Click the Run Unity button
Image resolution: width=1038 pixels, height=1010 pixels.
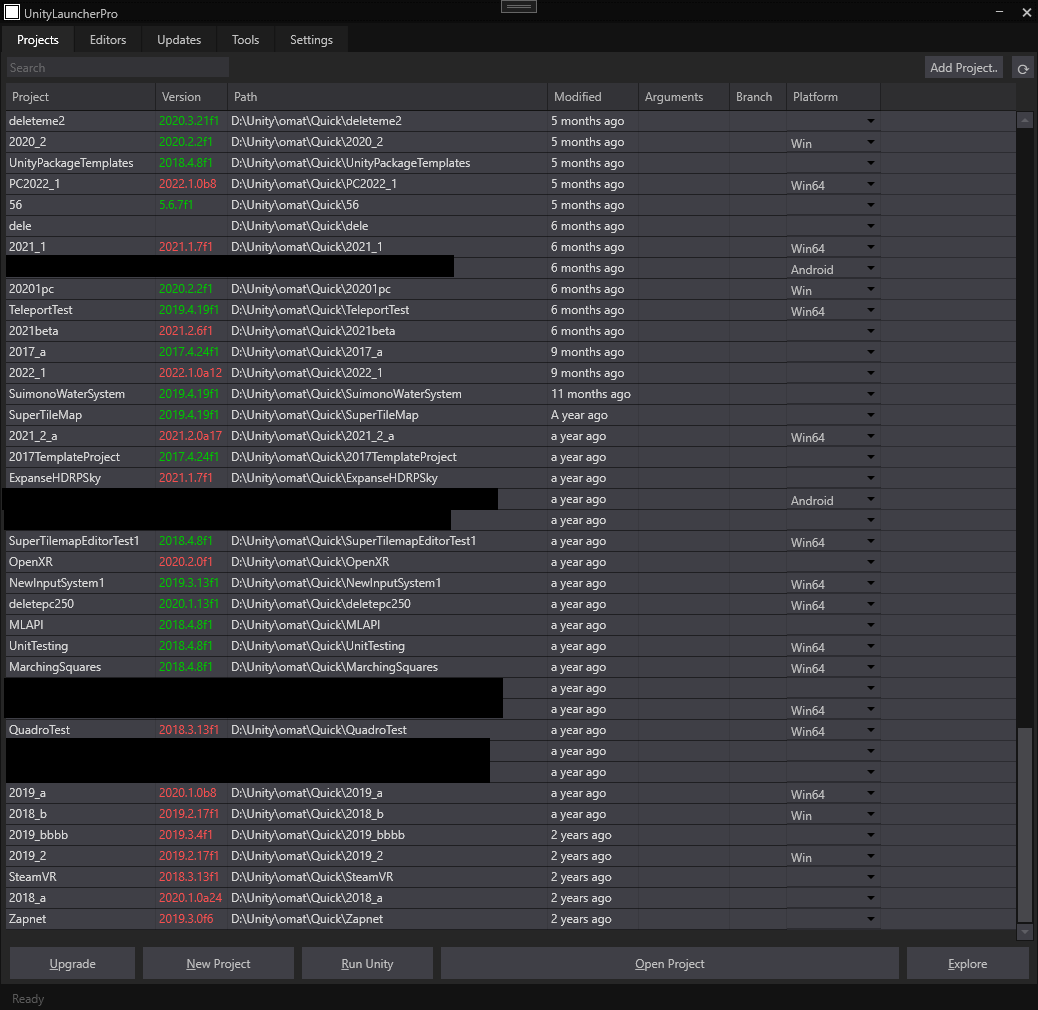click(367, 964)
